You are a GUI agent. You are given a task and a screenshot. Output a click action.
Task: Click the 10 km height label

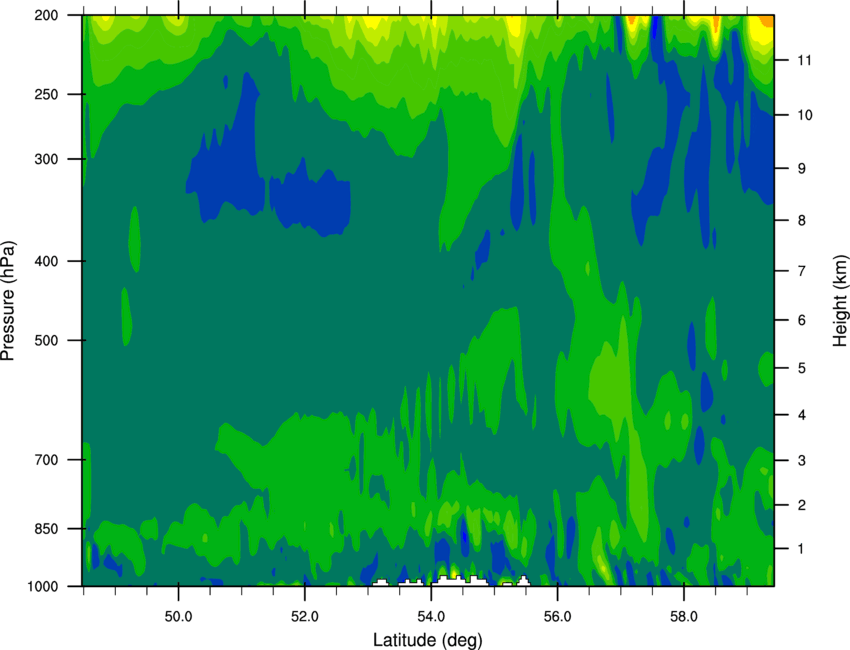(x=805, y=115)
